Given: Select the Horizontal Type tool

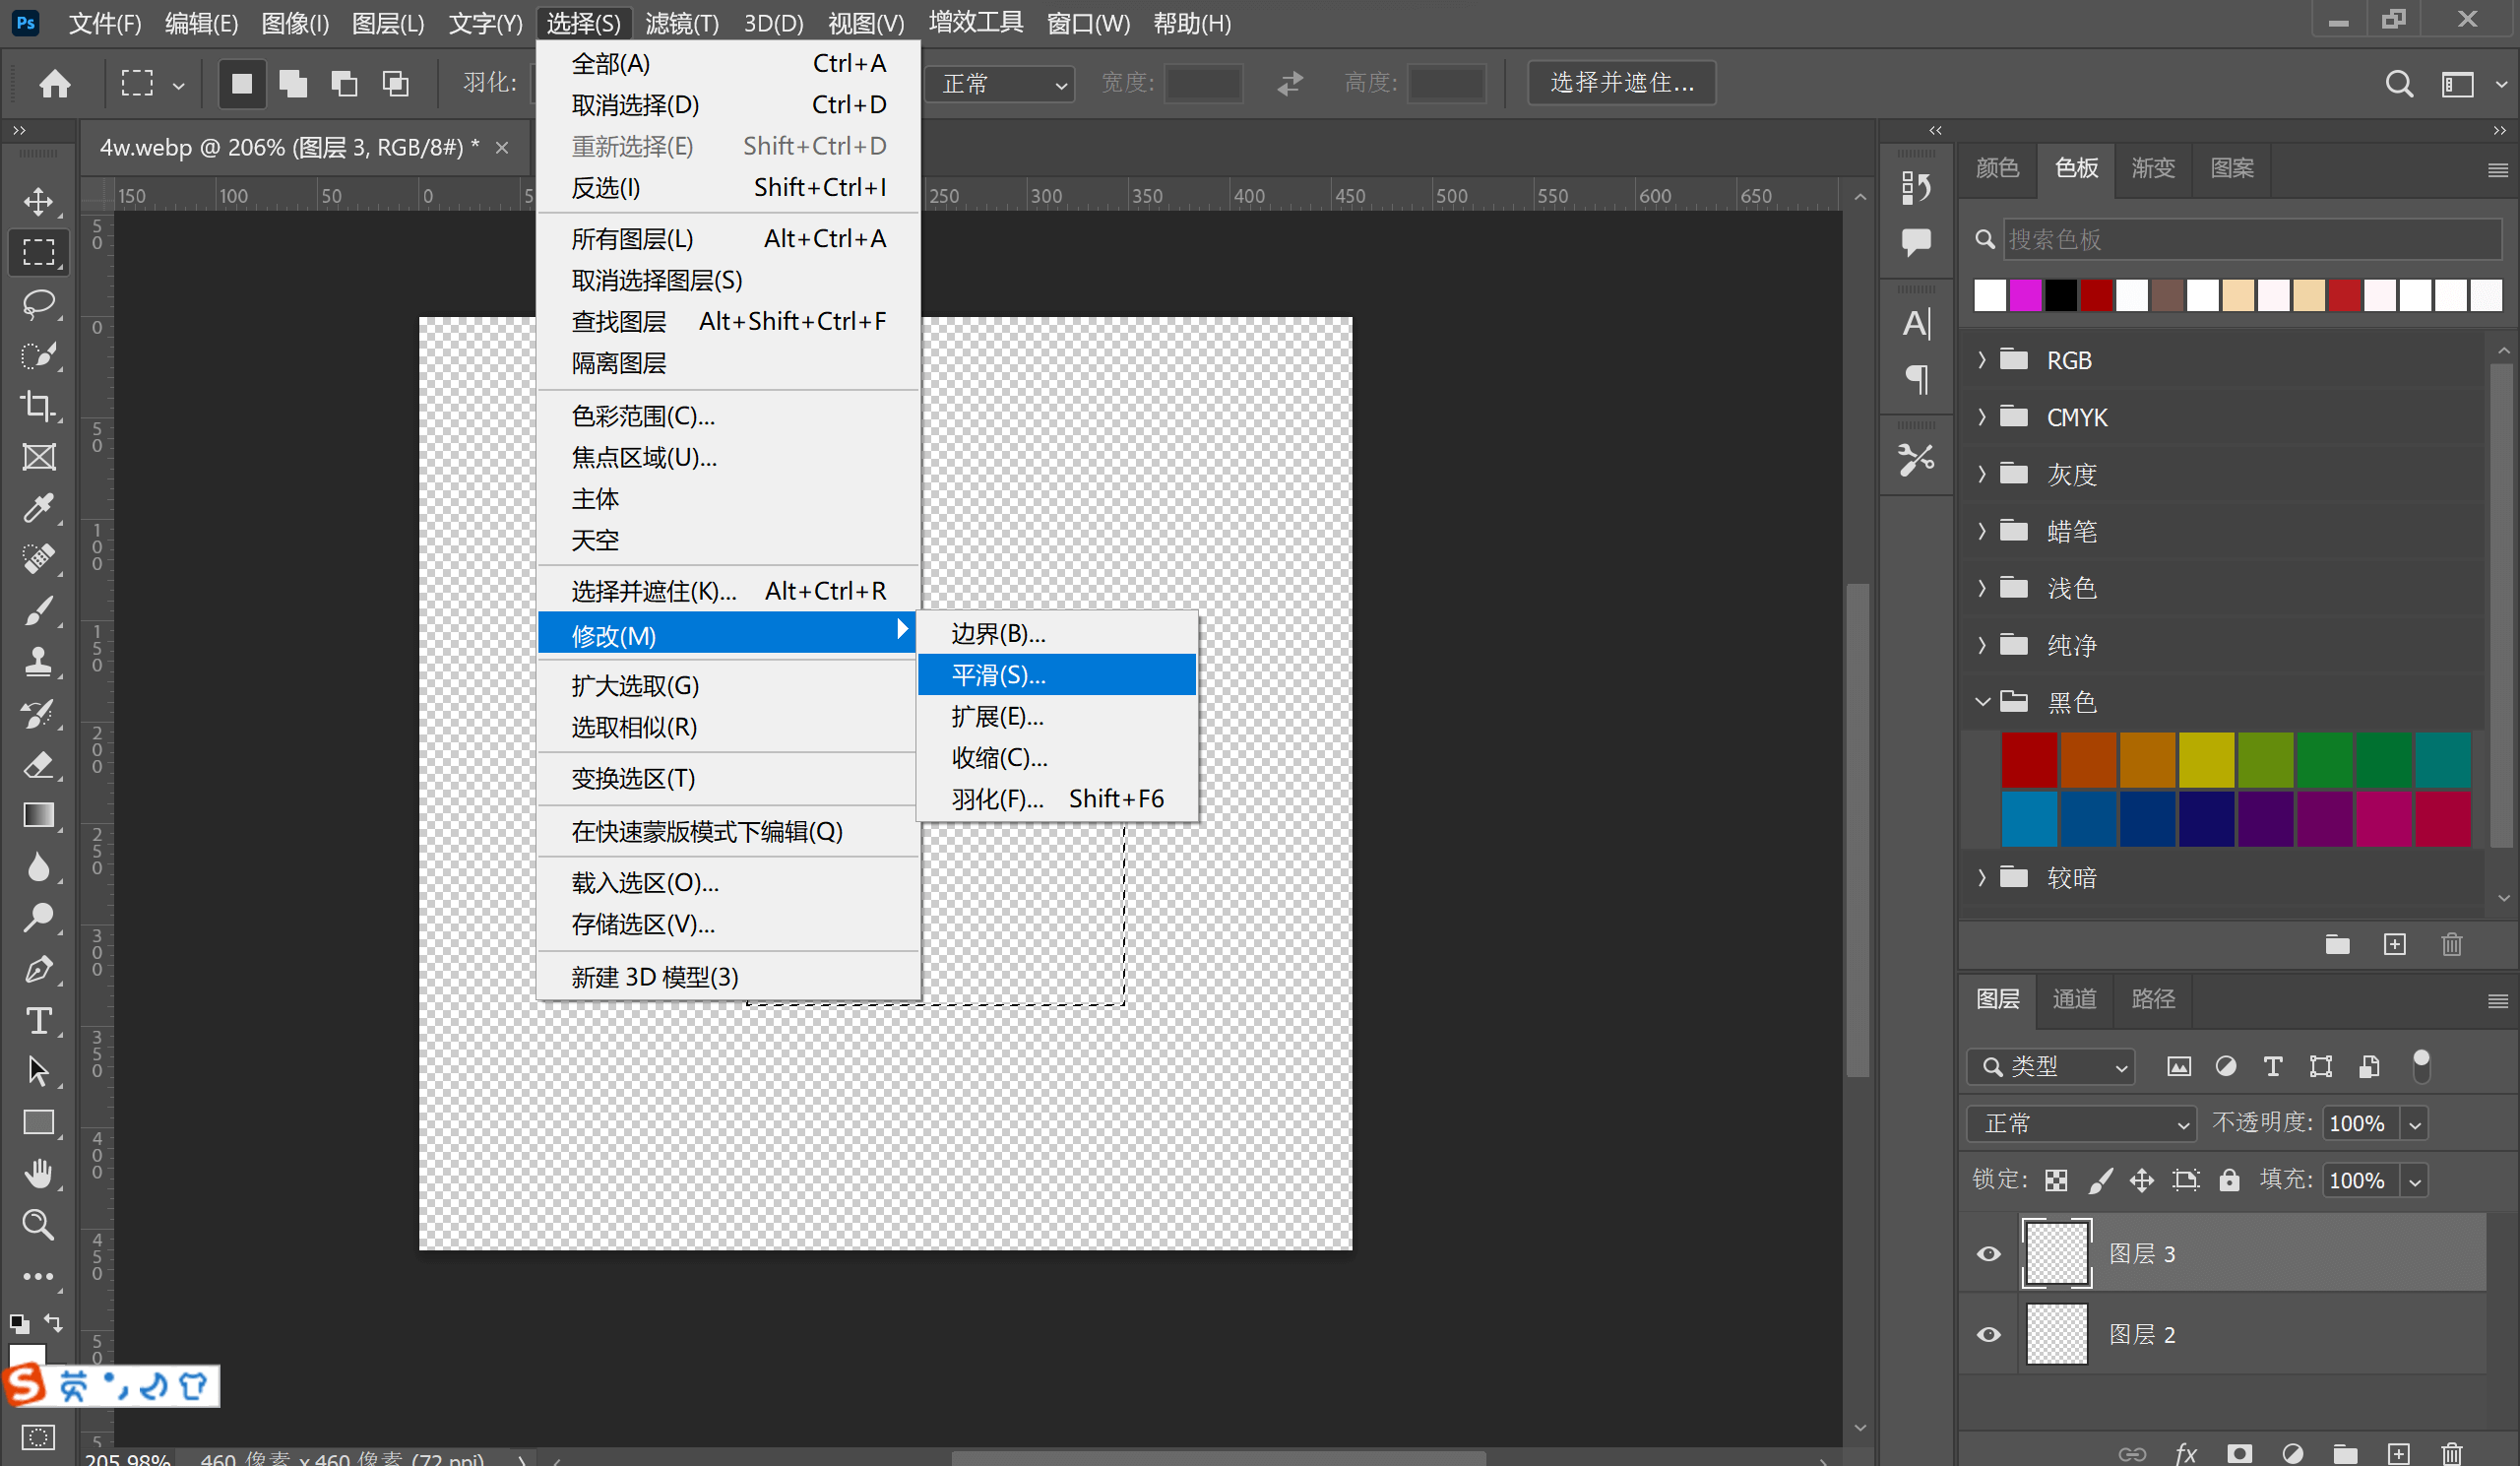Looking at the screenshot, I should 38,1021.
